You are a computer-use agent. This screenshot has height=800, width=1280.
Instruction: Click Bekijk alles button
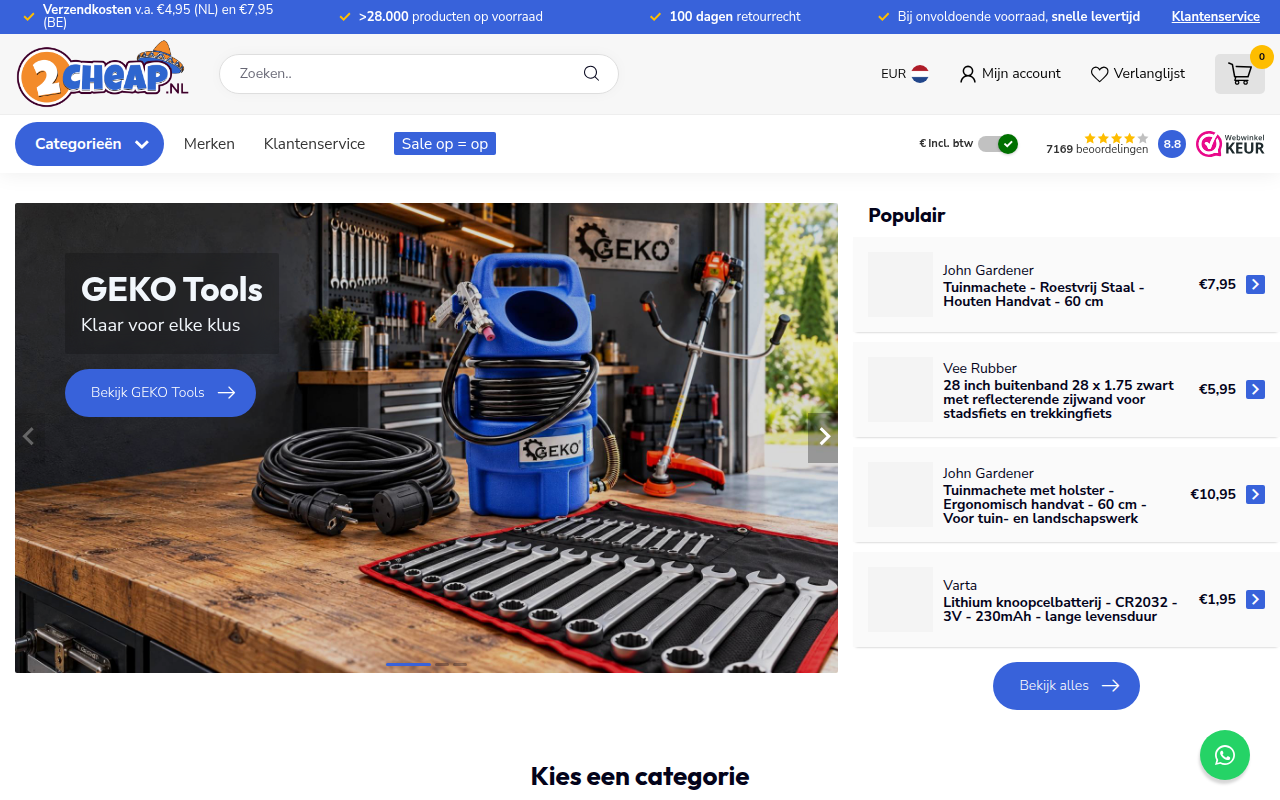(1066, 686)
